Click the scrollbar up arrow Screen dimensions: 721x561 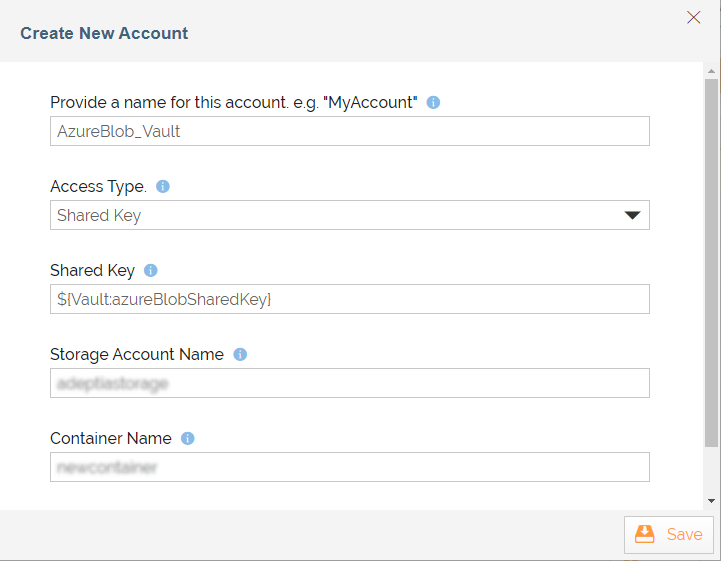click(711, 71)
